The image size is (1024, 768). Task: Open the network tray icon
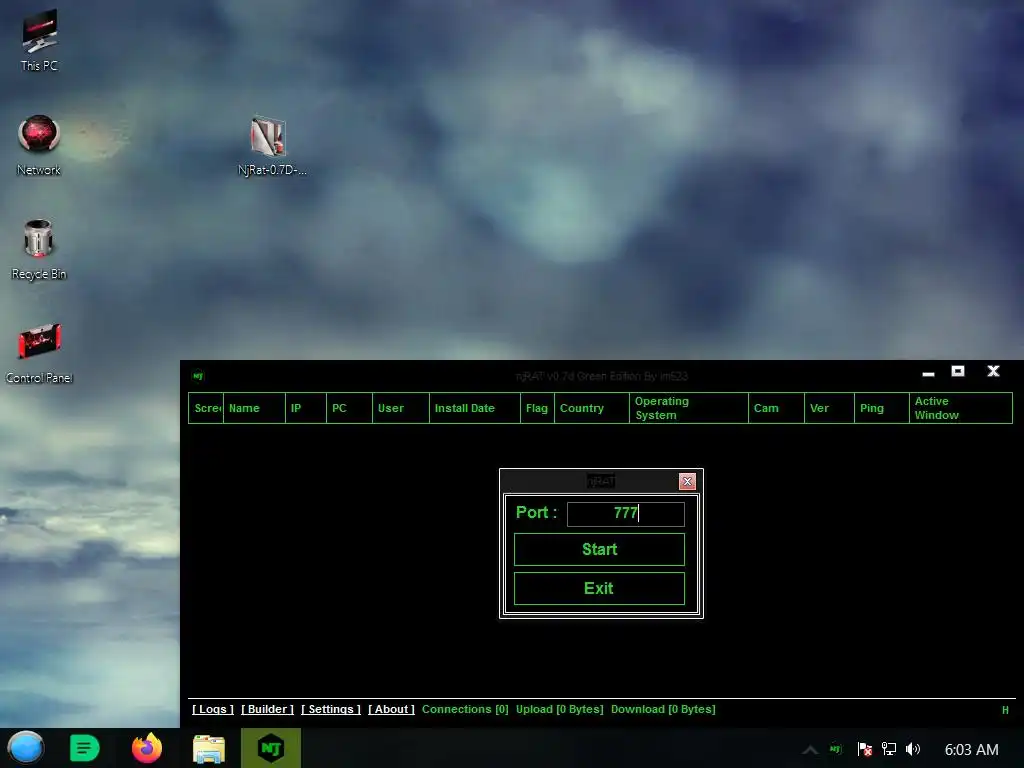889,749
